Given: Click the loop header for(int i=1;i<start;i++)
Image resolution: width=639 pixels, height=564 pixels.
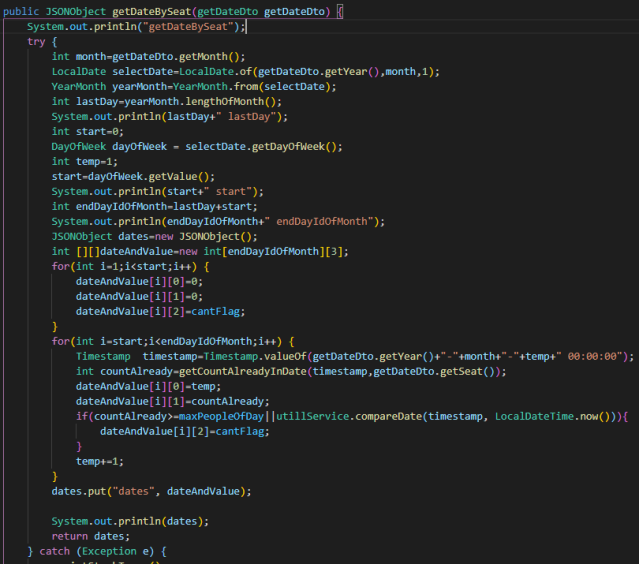Looking at the screenshot, I should pyautogui.click(x=124, y=267).
